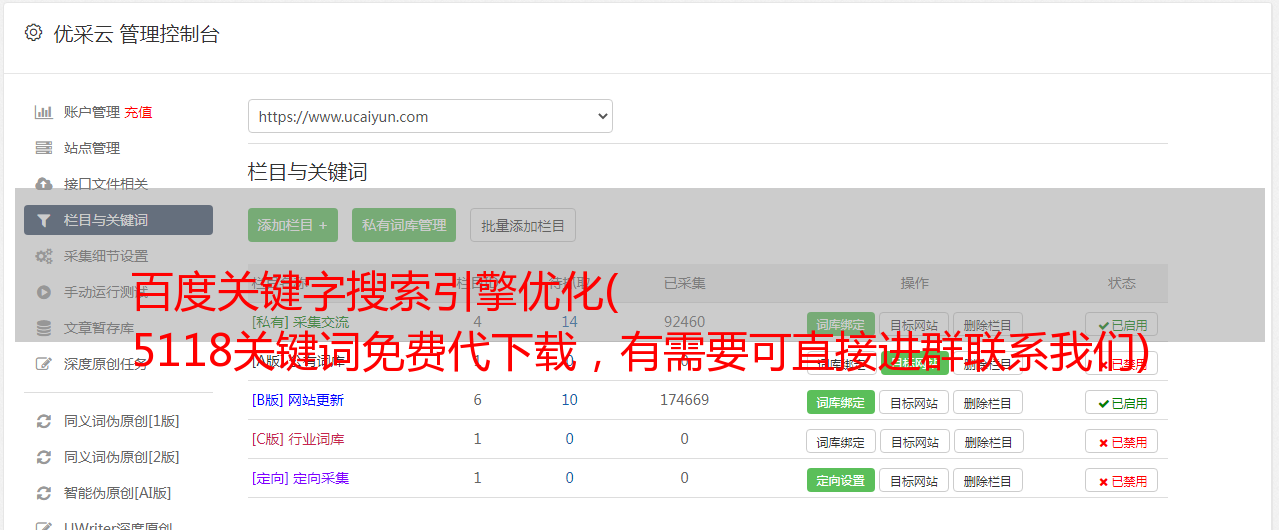Open 私有词库管理 button
Screen dimensions: 1279x530
(x=404, y=225)
